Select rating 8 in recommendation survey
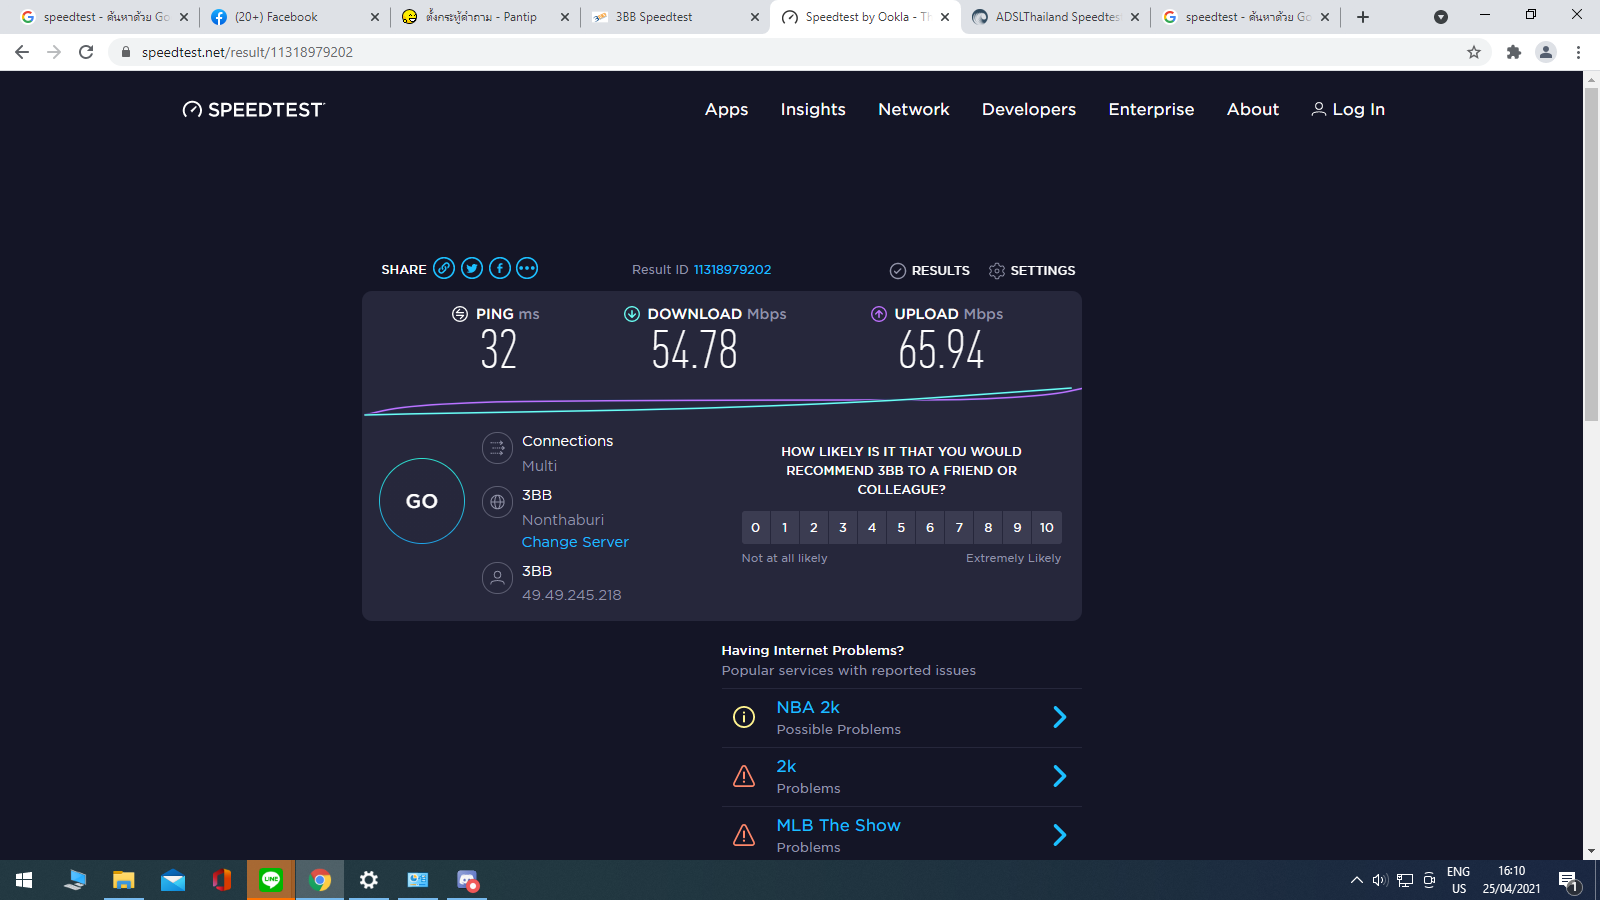 [x=988, y=528]
